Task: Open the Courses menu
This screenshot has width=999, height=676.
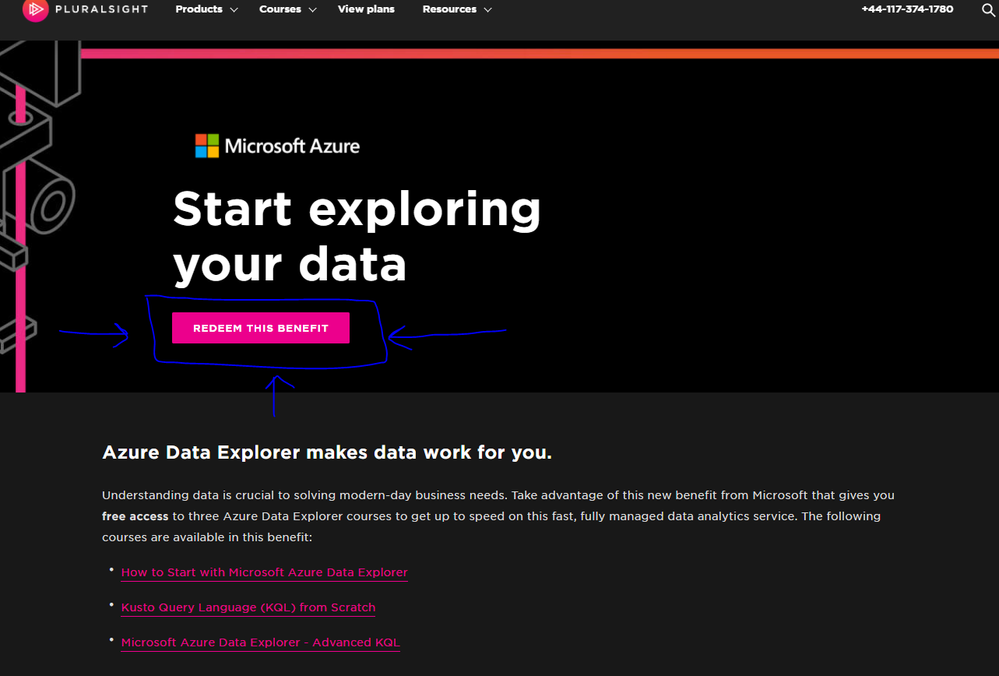Action: click(280, 10)
